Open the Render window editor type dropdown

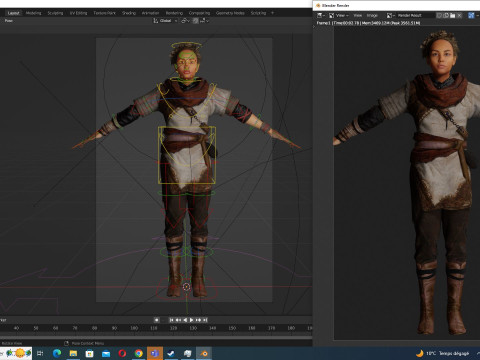[321, 15]
